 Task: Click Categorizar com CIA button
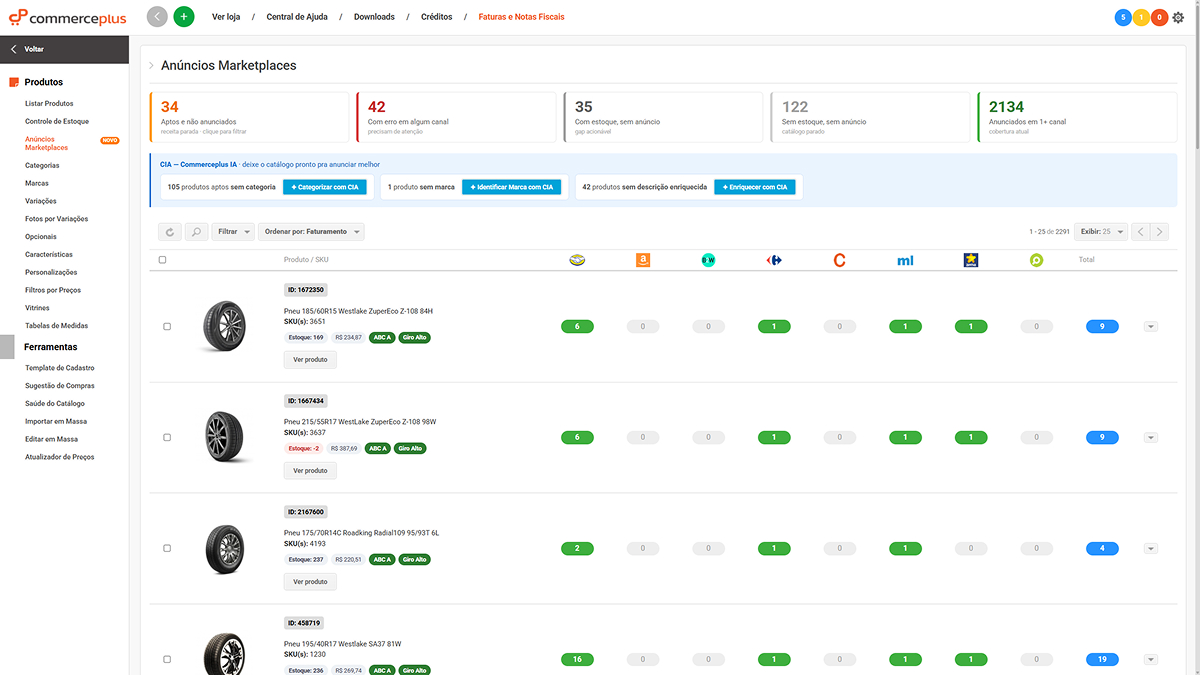coord(325,187)
